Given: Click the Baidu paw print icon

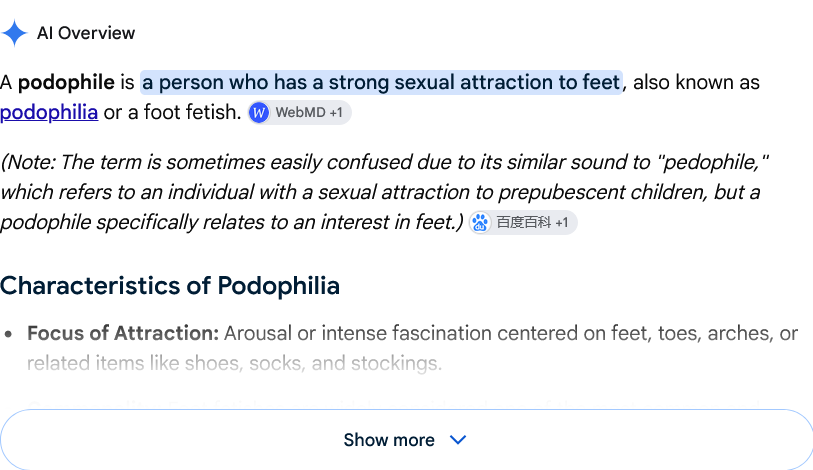Looking at the screenshot, I should click(480, 223).
